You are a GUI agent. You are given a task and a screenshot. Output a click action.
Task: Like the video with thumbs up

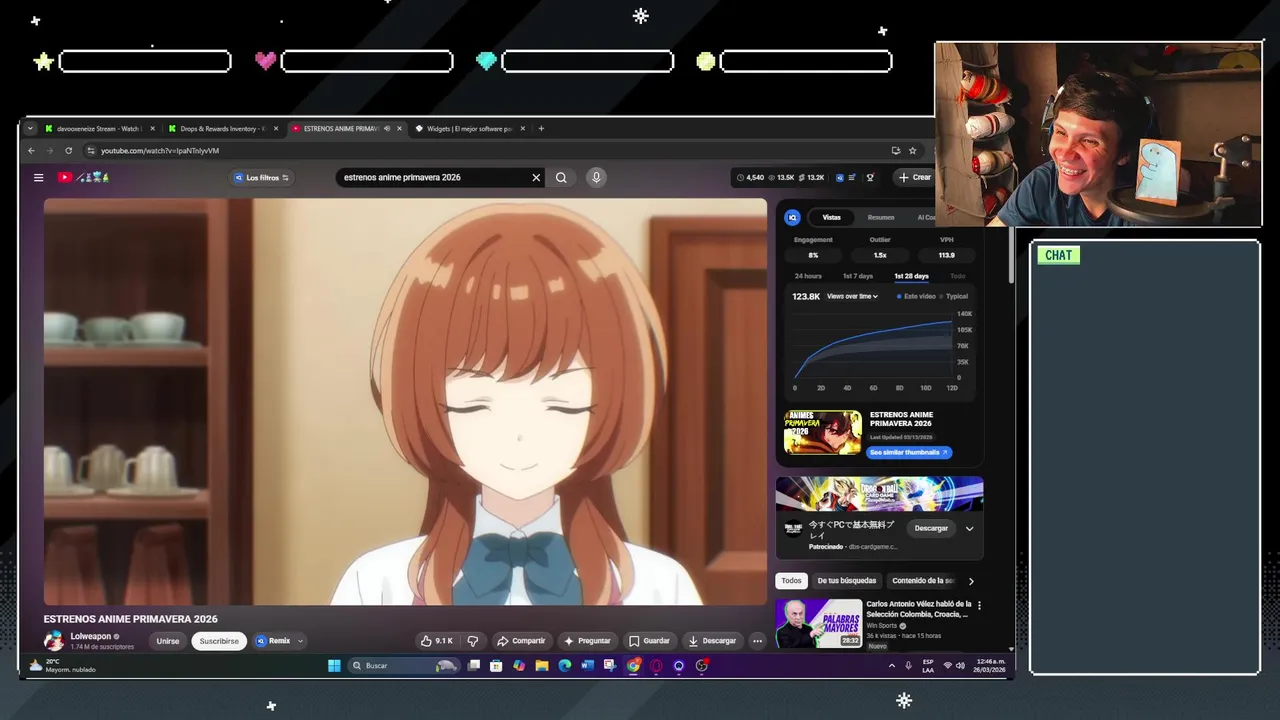click(x=437, y=641)
